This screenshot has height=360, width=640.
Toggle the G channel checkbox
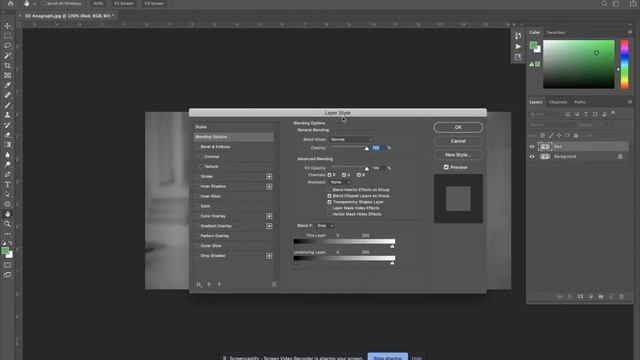tap(344, 175)
